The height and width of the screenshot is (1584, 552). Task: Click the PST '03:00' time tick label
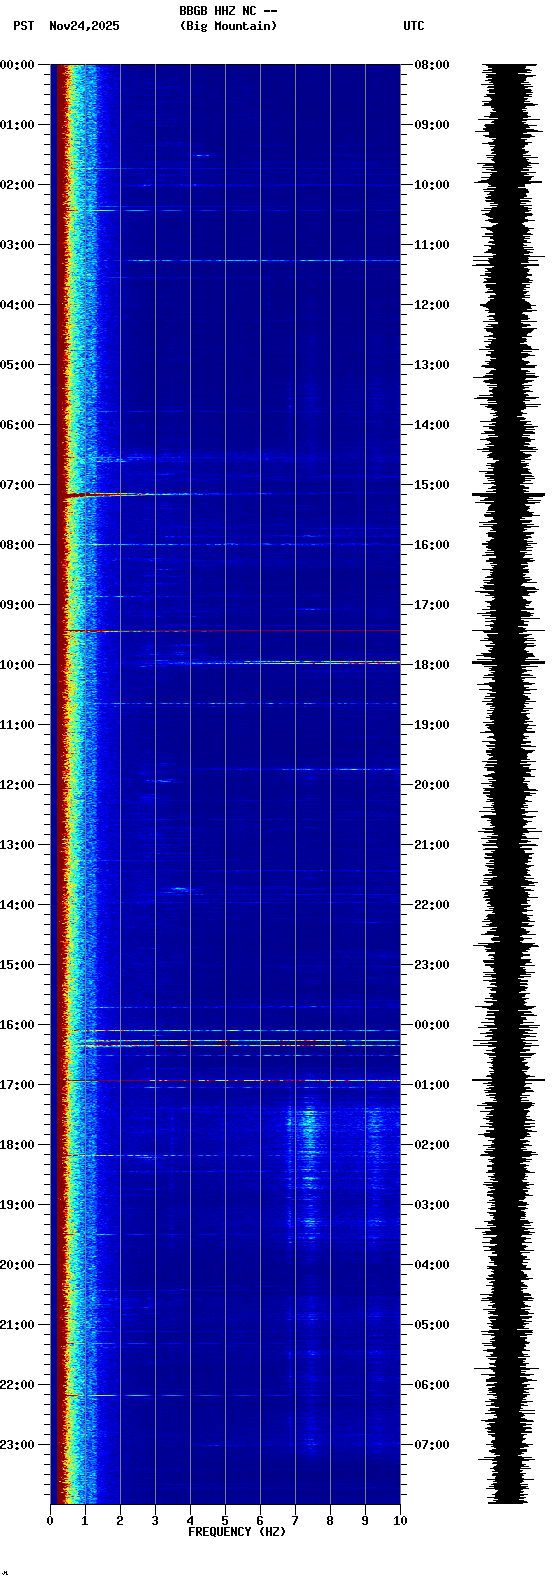click(x=17, y=245)
